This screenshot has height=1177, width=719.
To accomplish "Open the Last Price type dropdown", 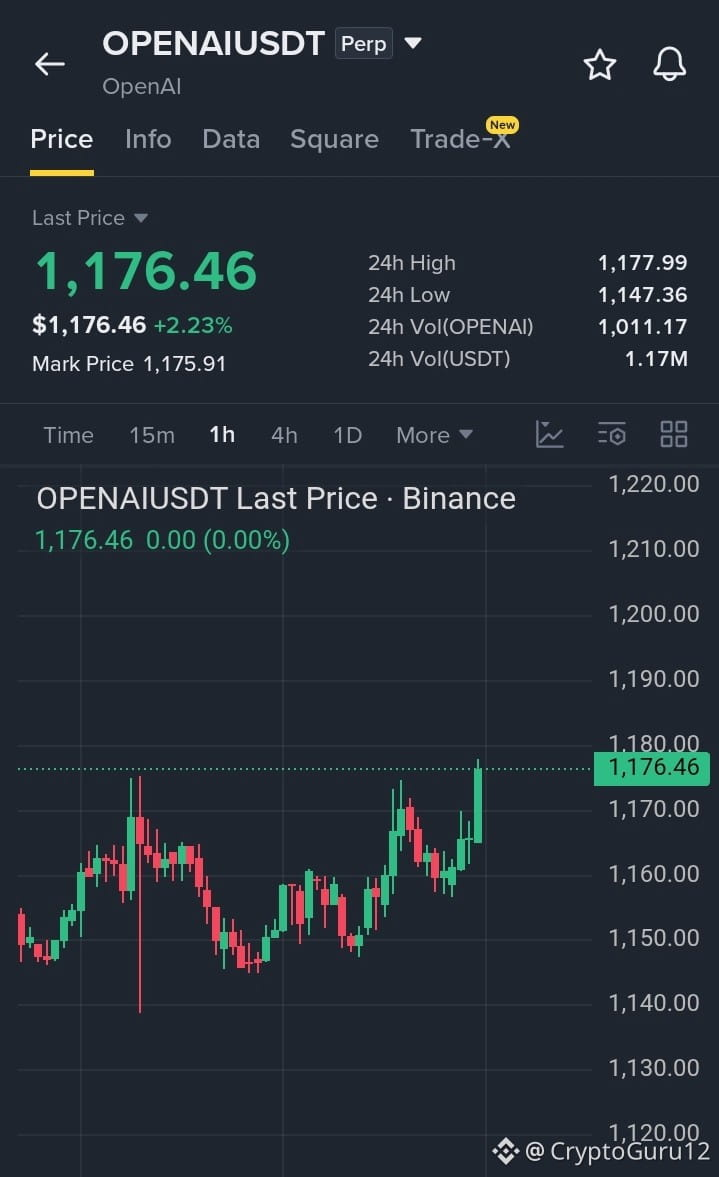I will [90, 218].
